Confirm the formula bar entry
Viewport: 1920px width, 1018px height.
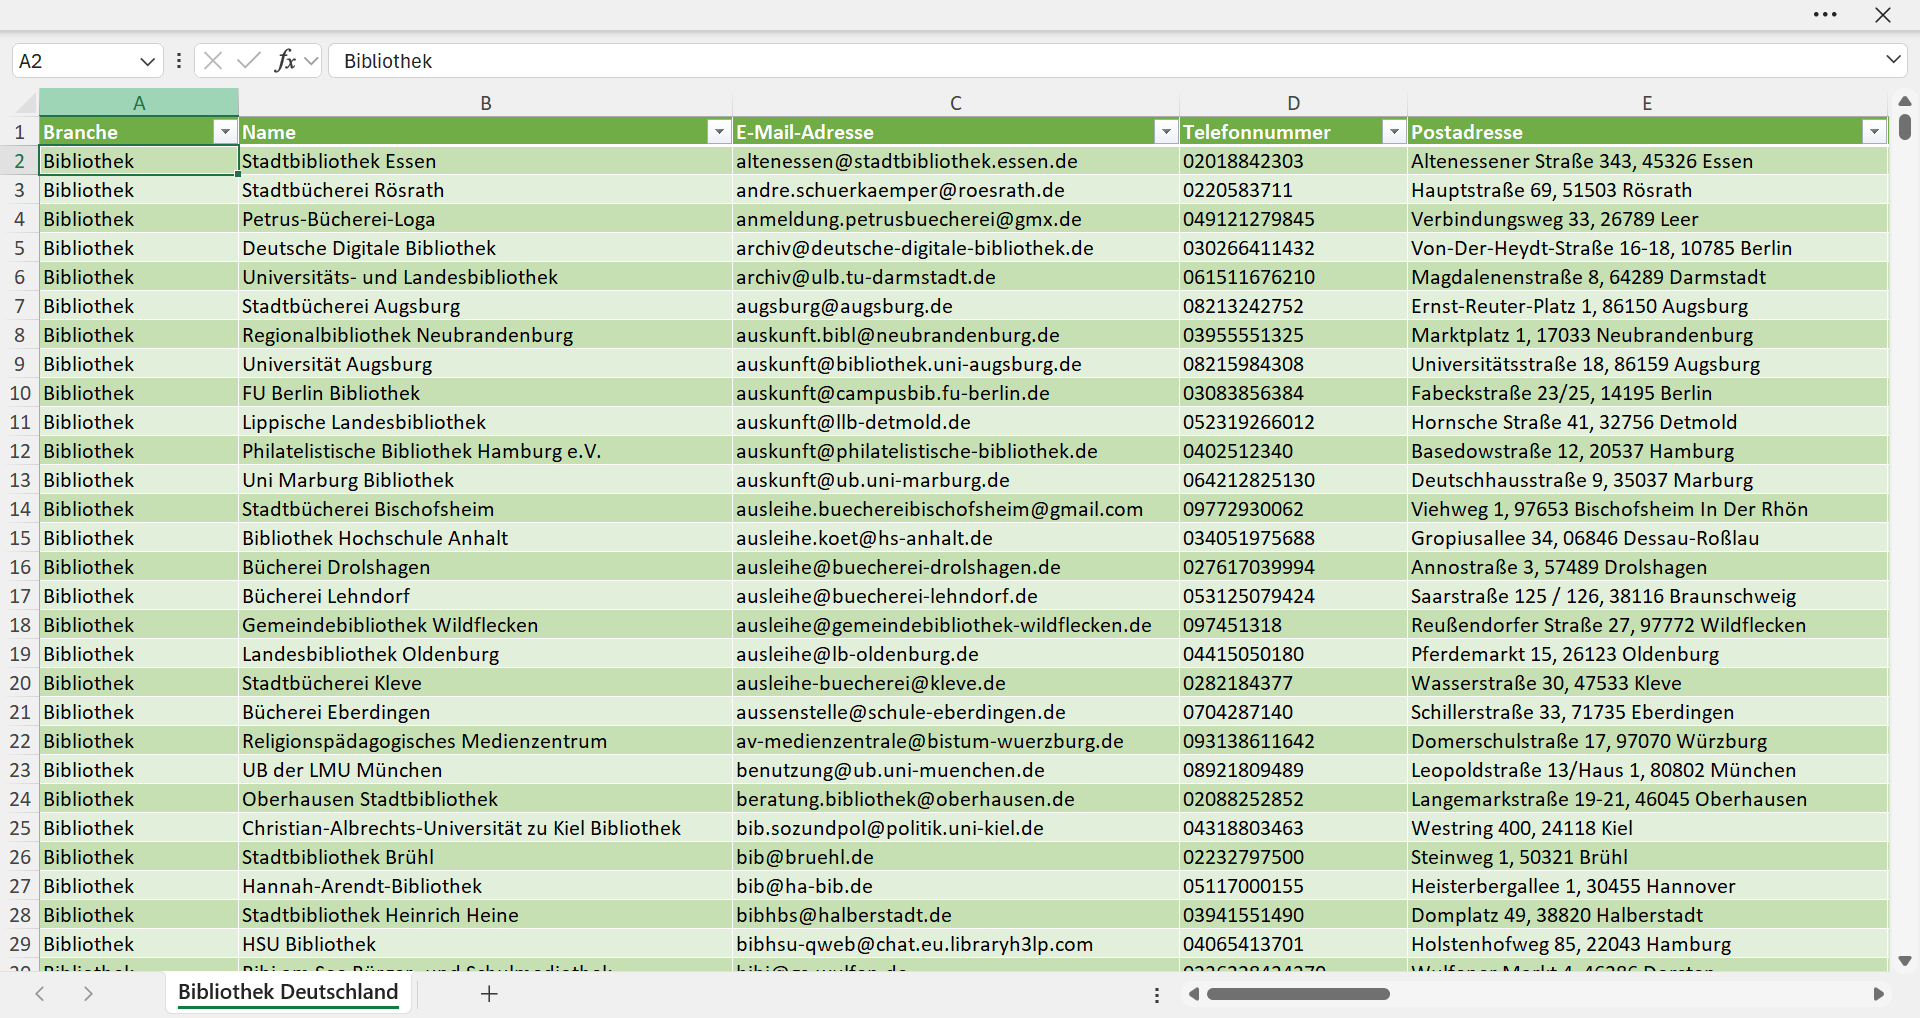pyautogui.click(x=248, y=61)
